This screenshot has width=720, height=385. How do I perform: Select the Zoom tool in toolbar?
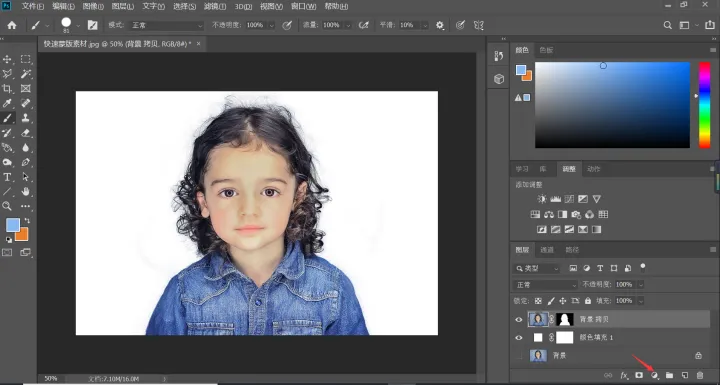coord(7,206)
